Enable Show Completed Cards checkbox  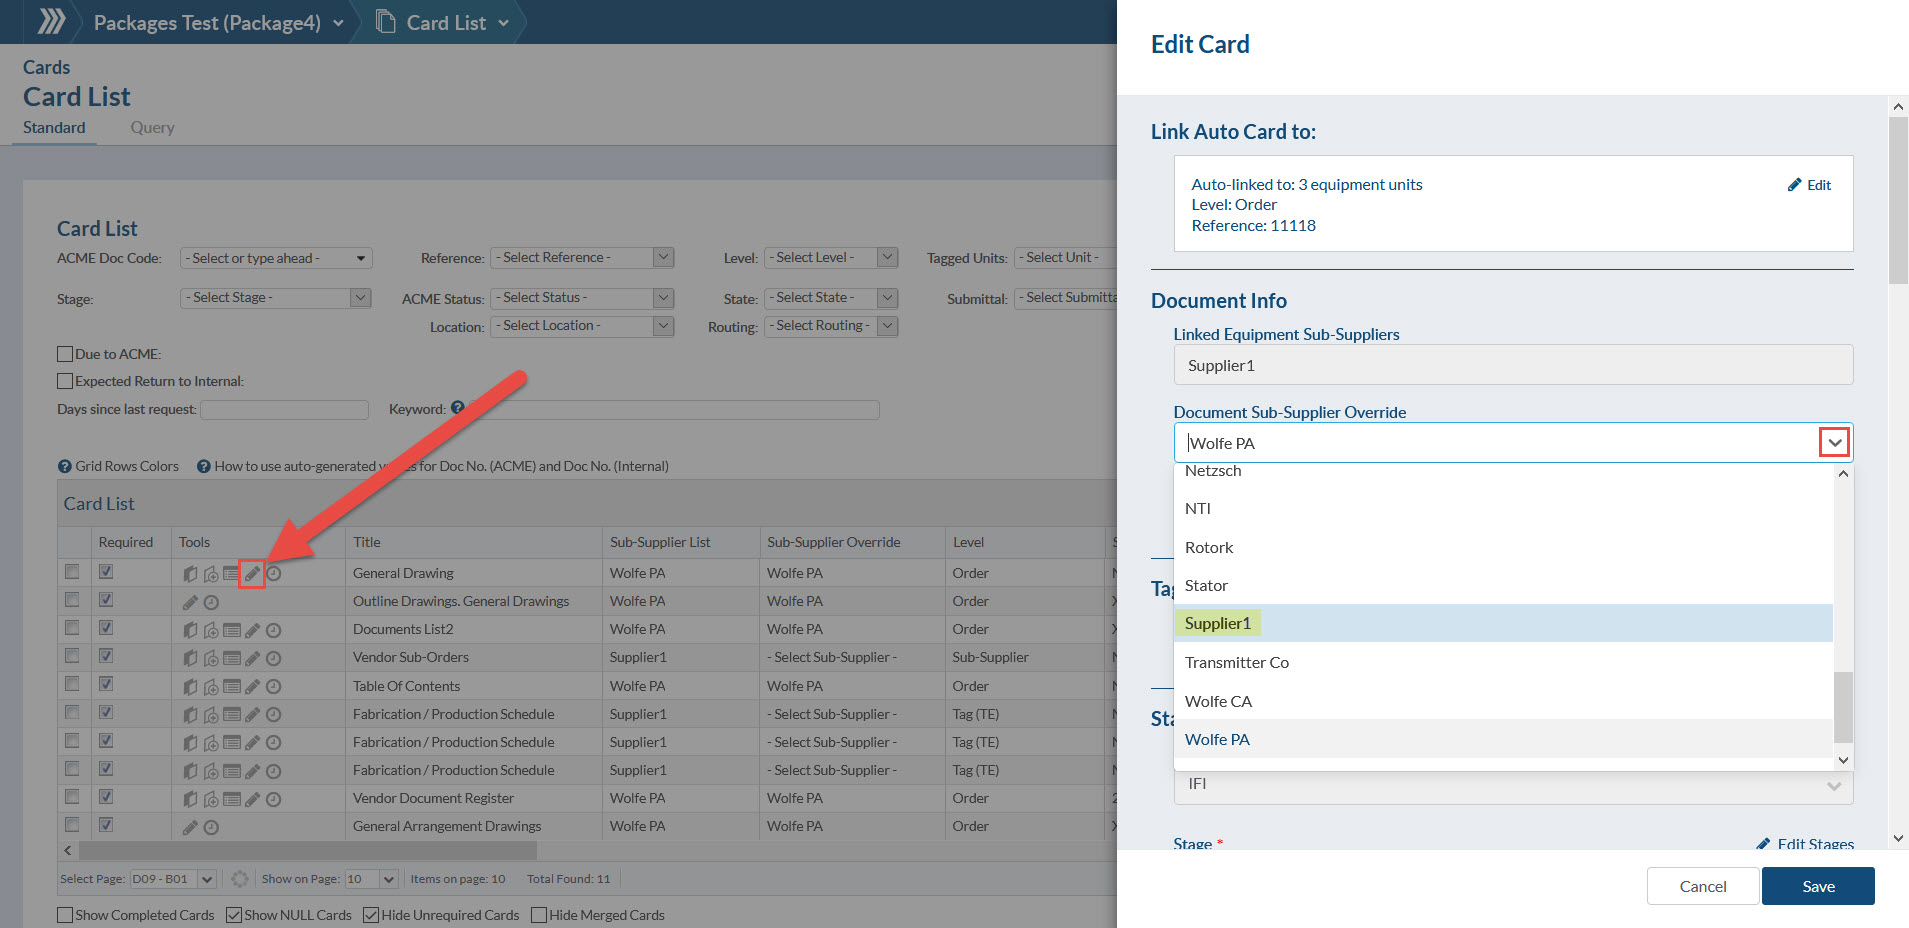point(65,915)
